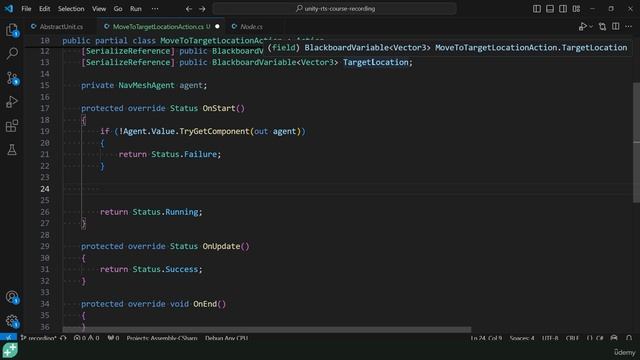Change encoding via UTF-8 status item

pyautogui.click(x=550, y=338)
